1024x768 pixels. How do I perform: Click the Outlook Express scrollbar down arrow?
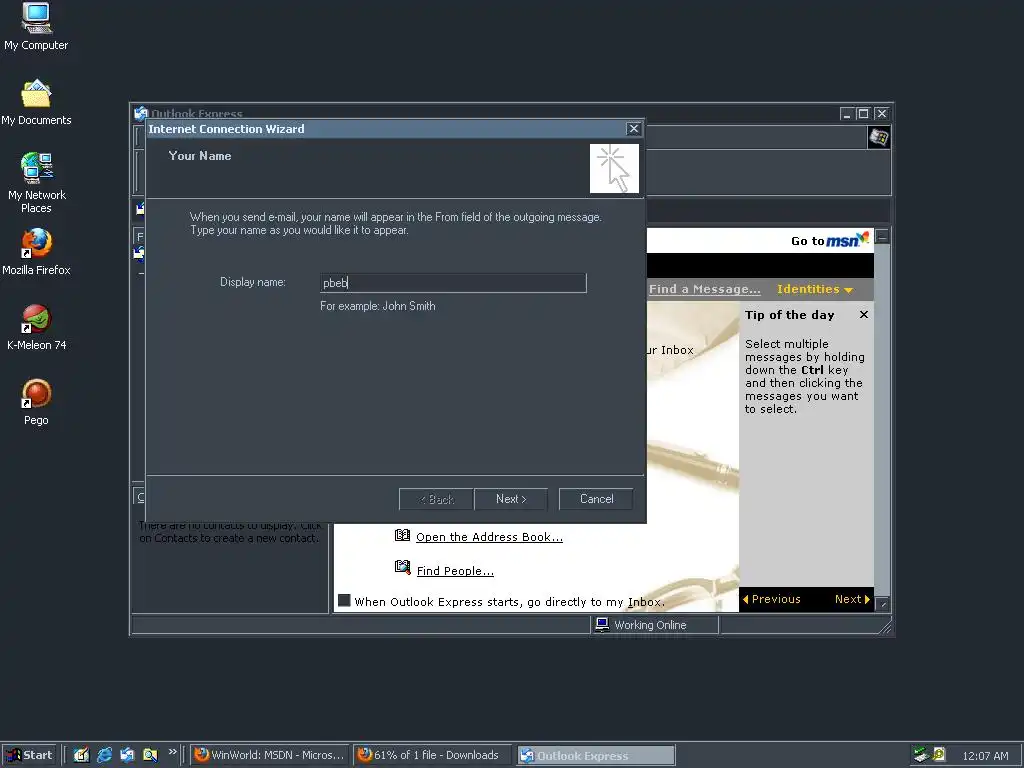tap(882, 604)
